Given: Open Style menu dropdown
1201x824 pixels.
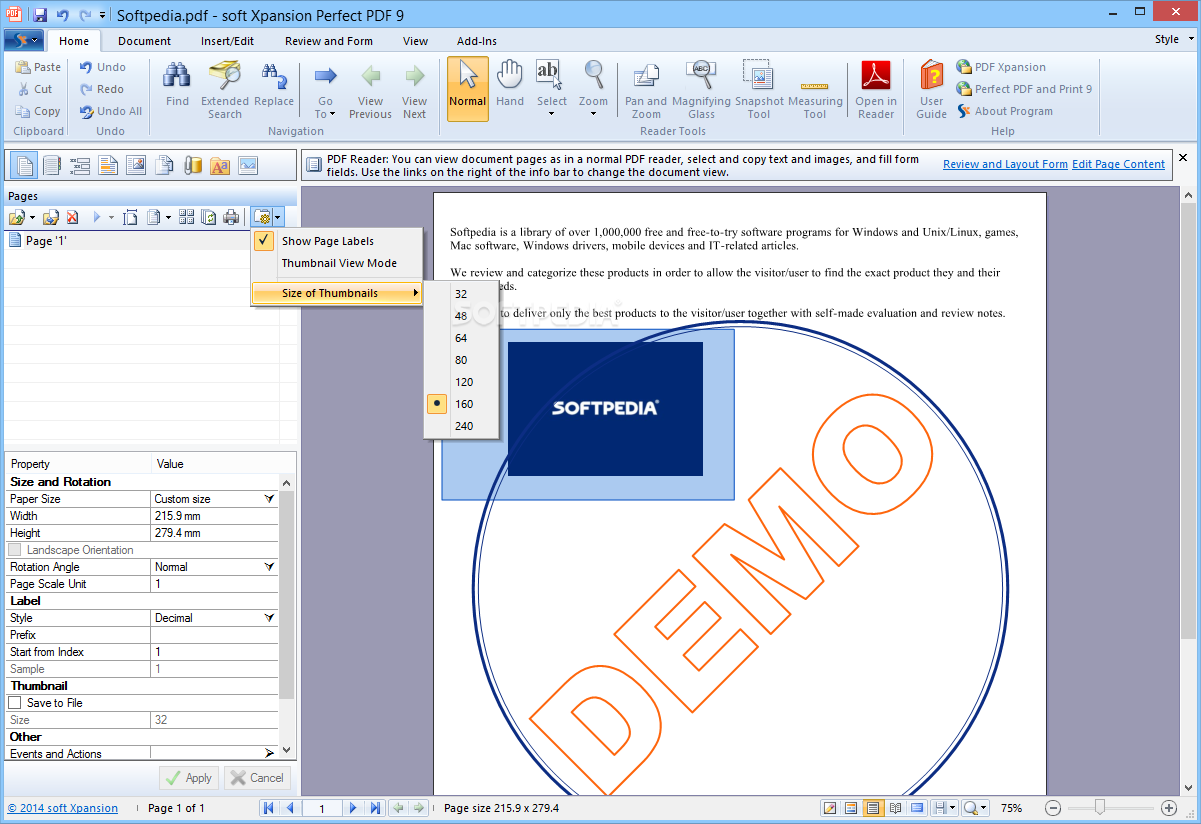Looking at the screenshot, I should pos(1172,40).
